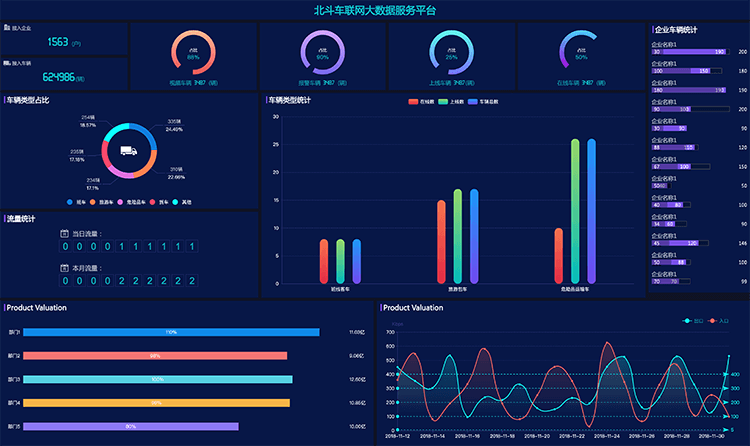Click the building icon beside 接入企业
The image size is (750, 446).
pos(7,28)
